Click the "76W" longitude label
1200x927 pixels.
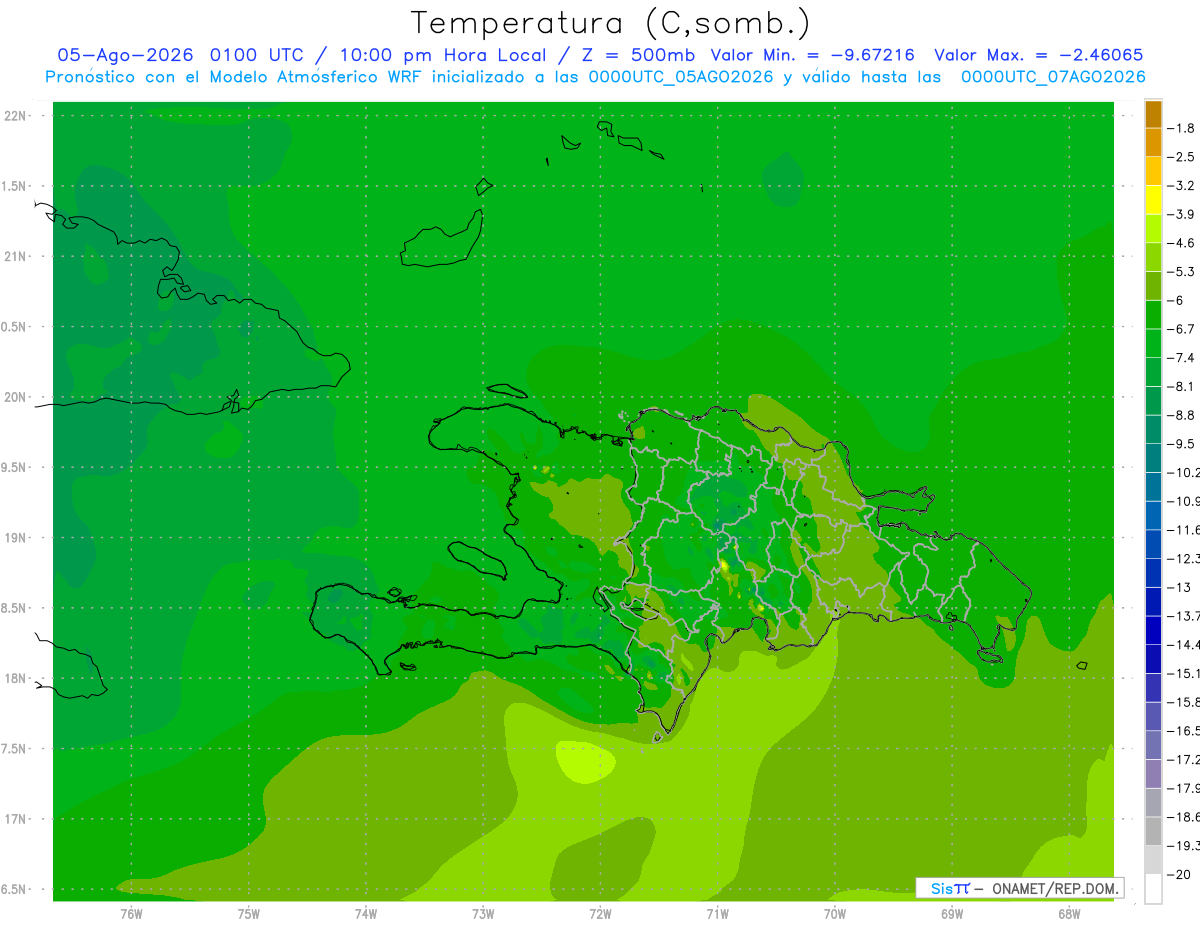(131, 913)
